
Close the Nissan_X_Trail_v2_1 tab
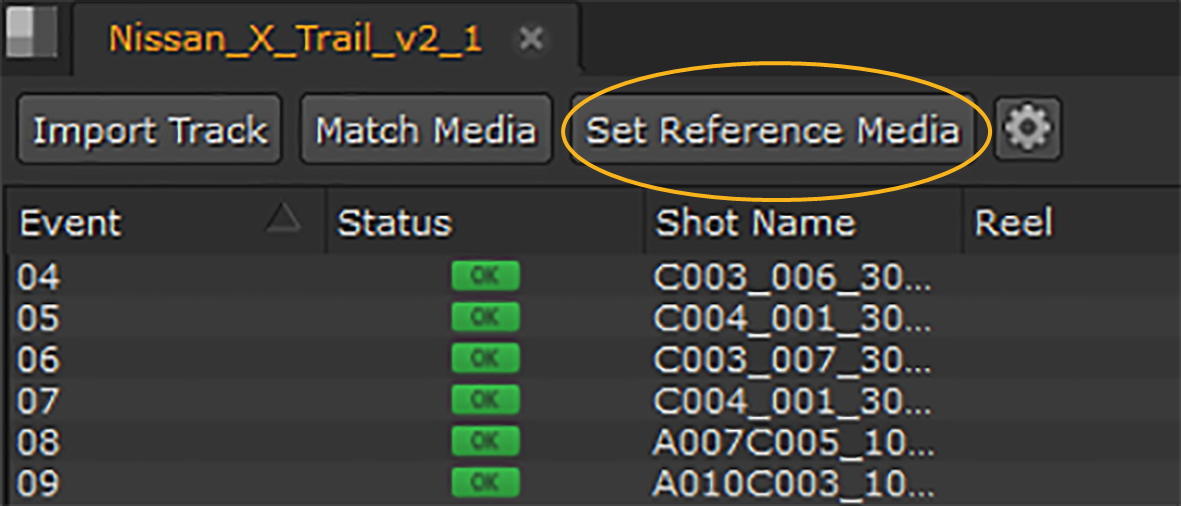[x=532, y=39]
